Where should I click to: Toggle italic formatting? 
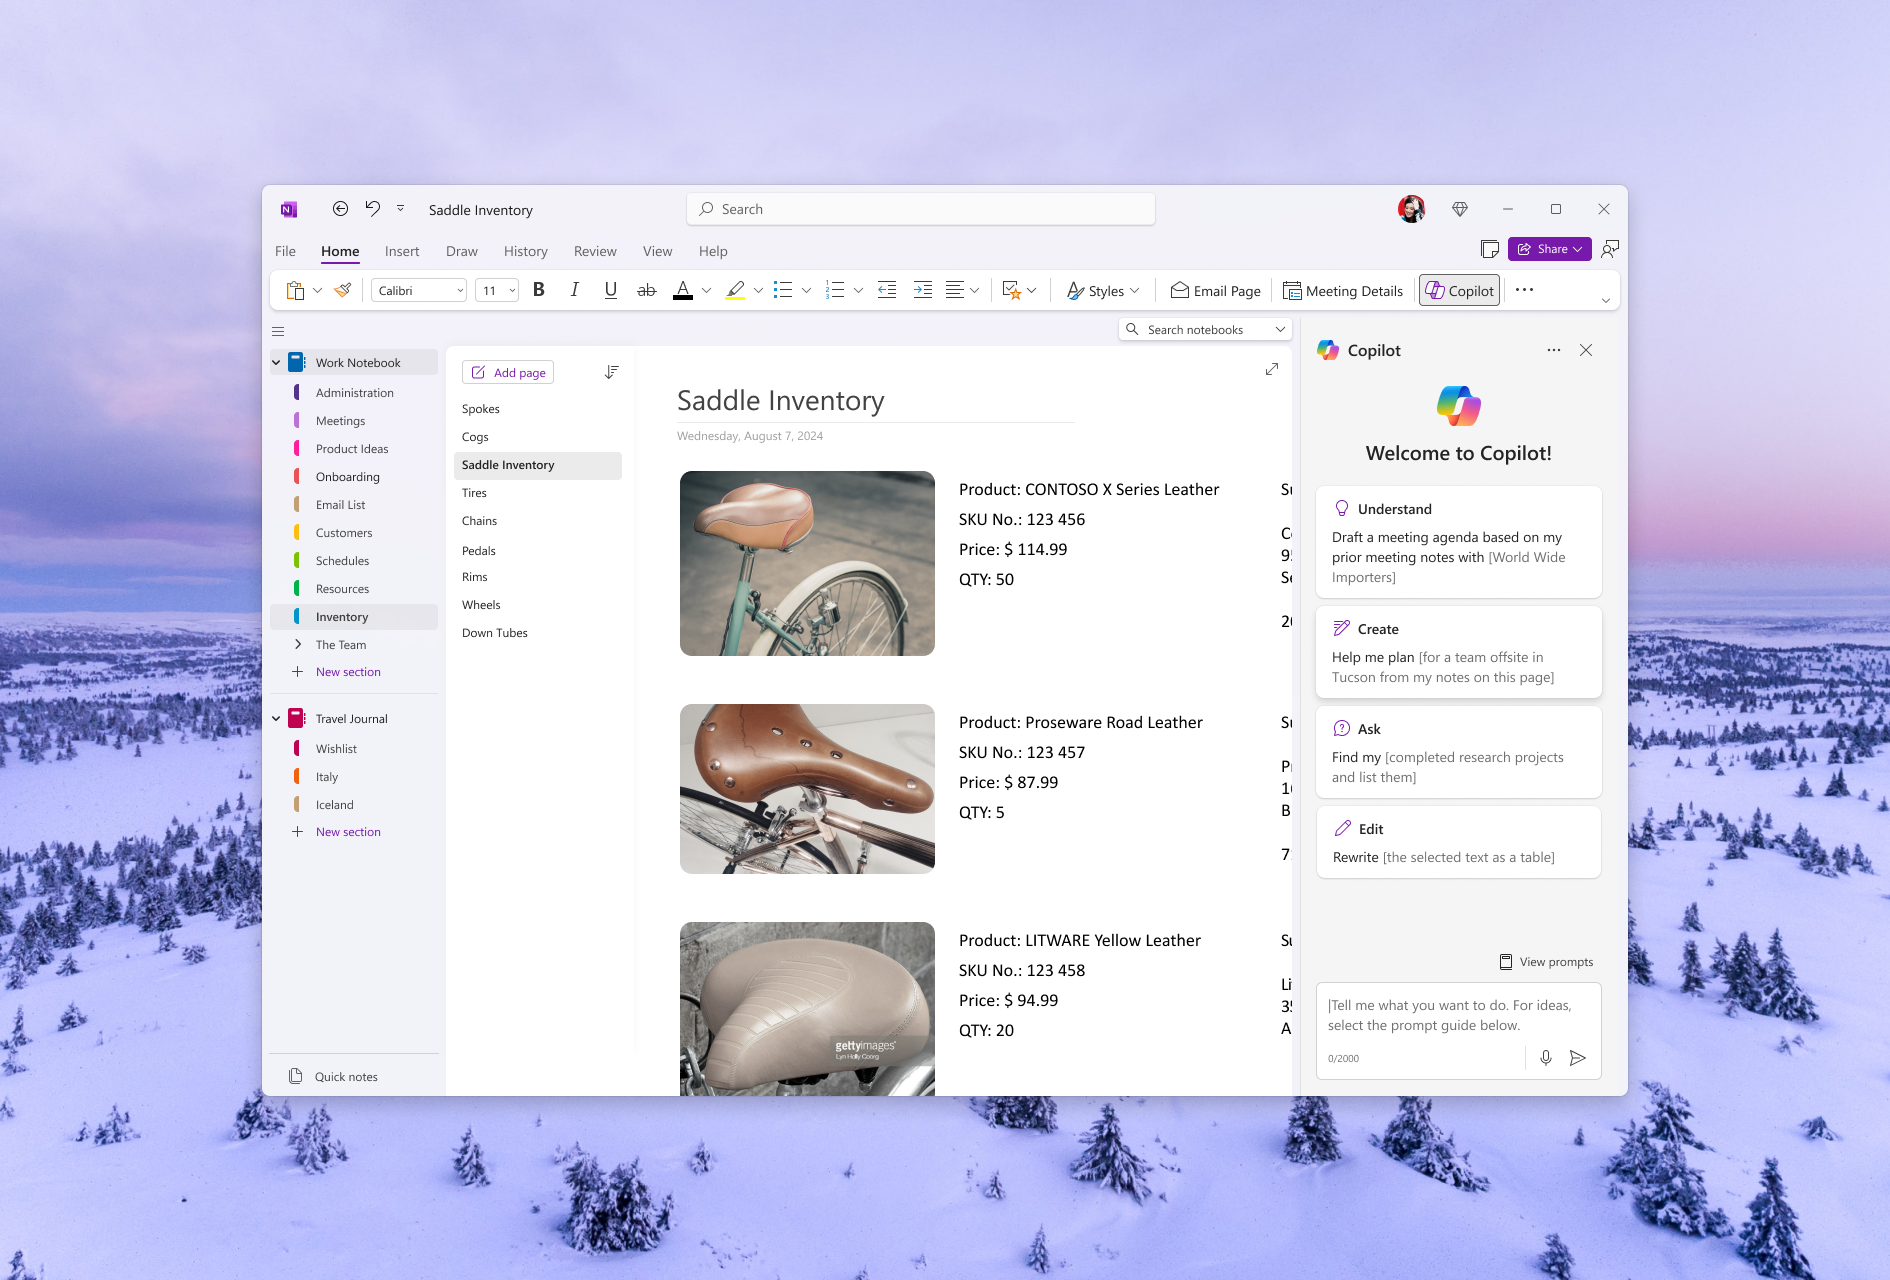[575, 290]
